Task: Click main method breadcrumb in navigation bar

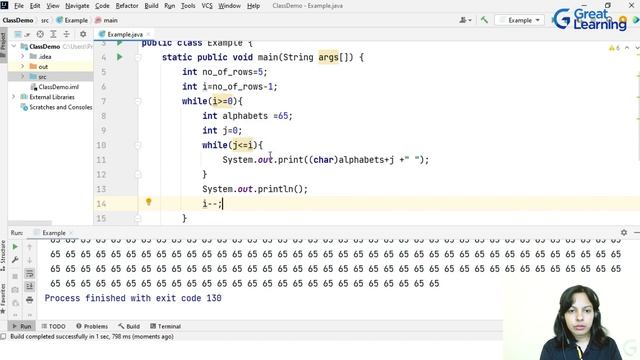Action: (x=106, y=20)
